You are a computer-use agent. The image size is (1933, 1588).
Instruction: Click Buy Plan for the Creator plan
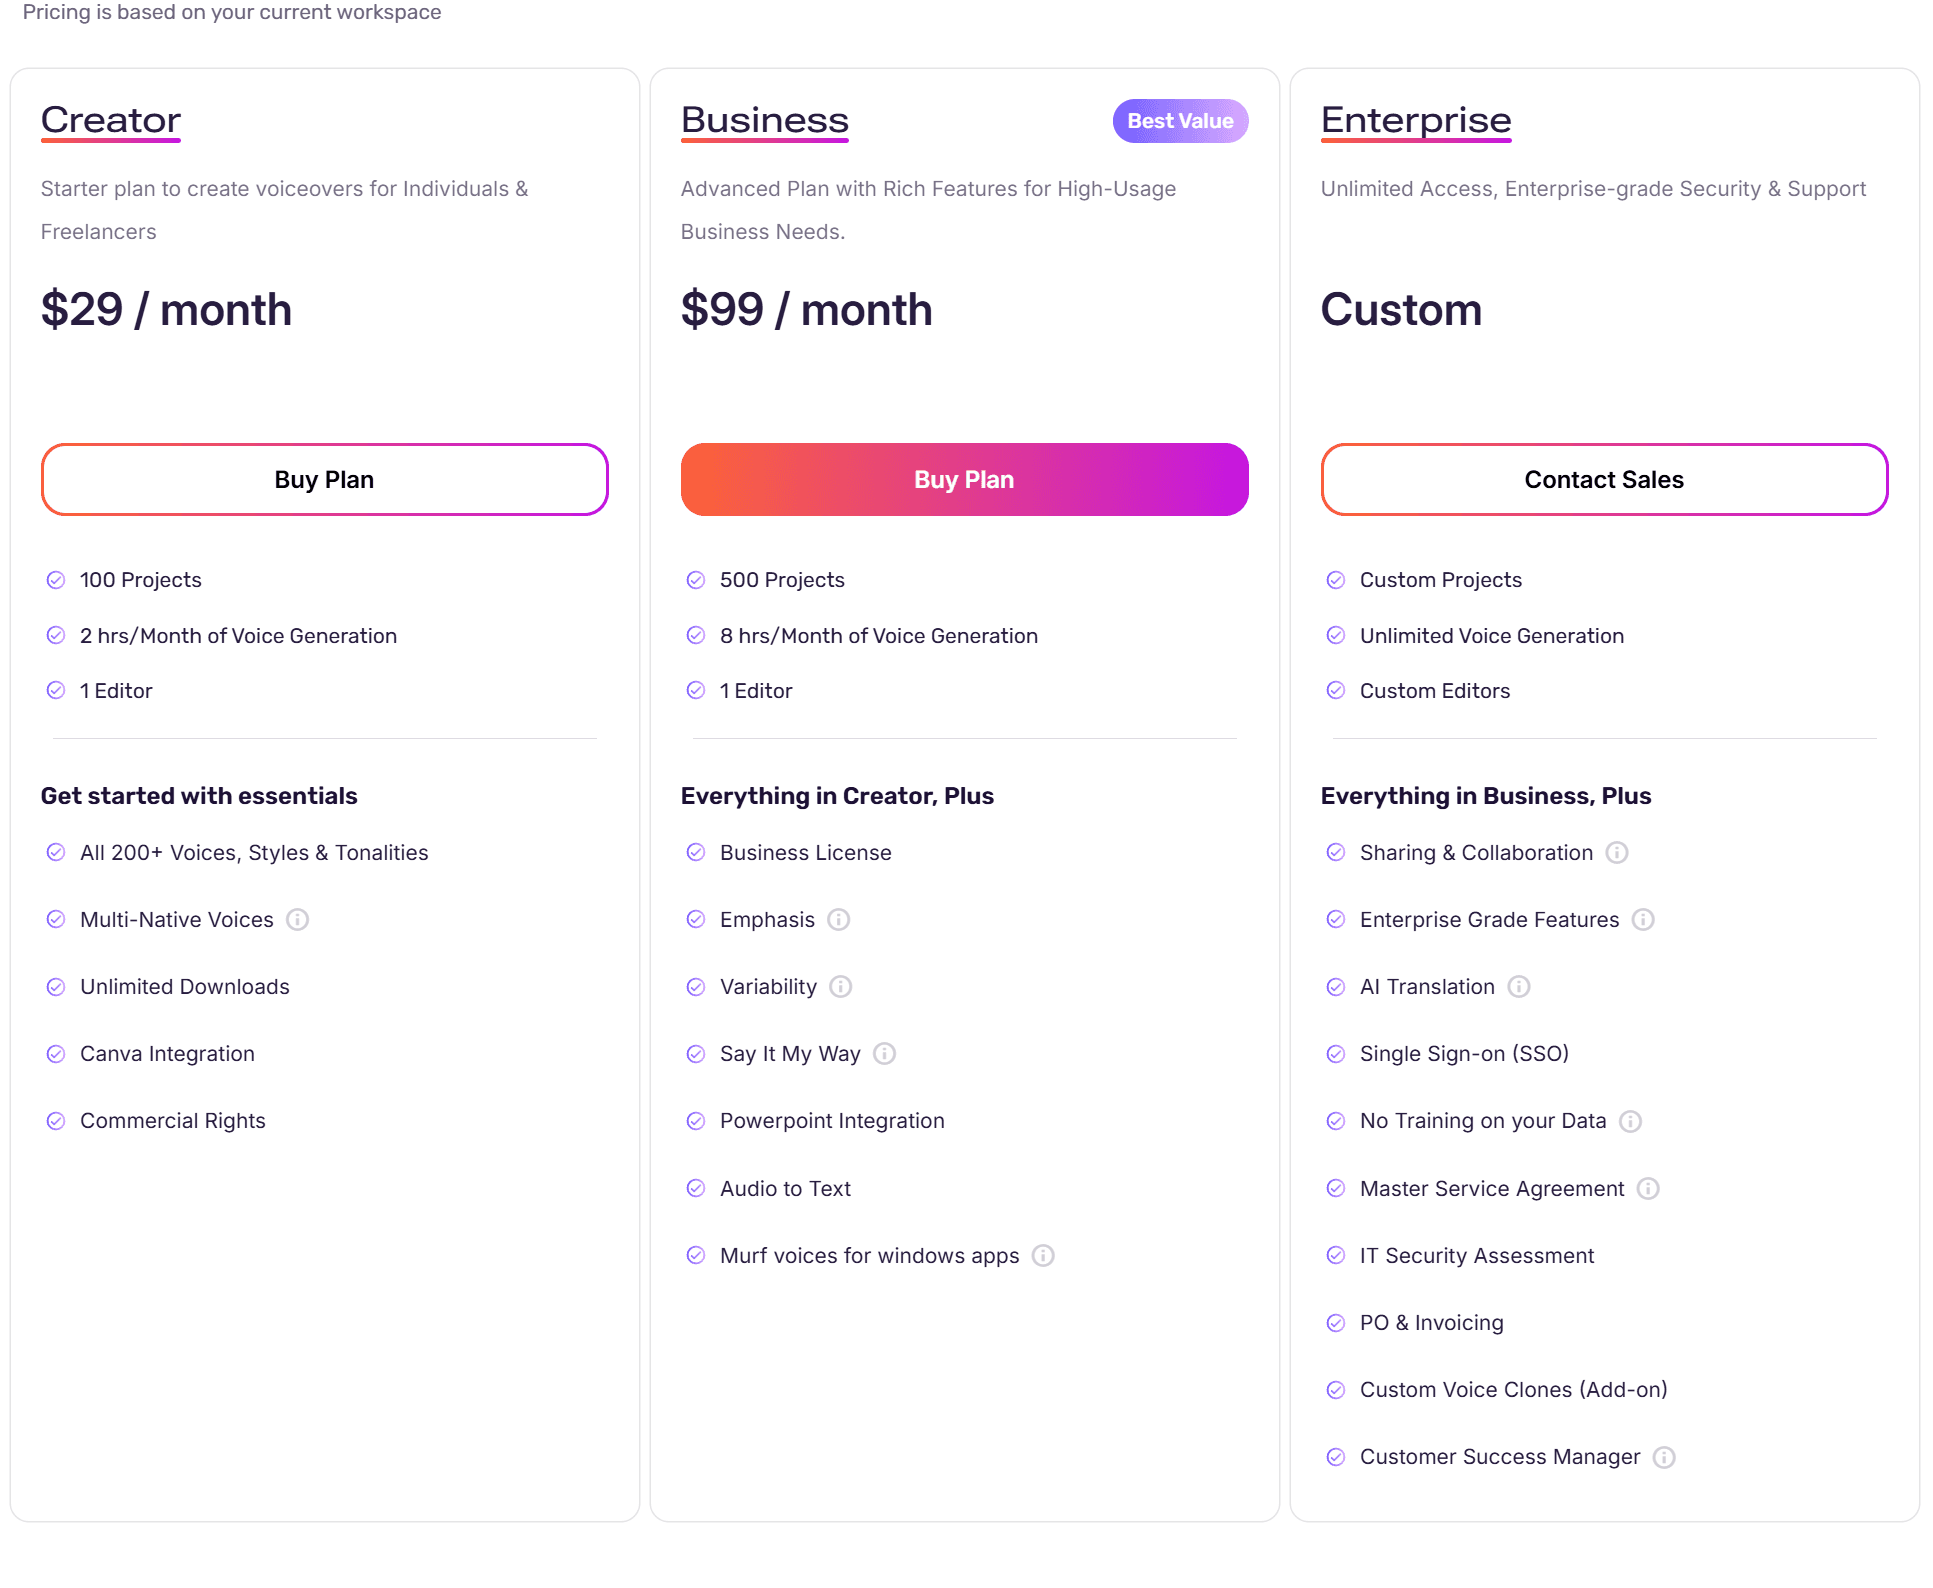coord(324,479)
